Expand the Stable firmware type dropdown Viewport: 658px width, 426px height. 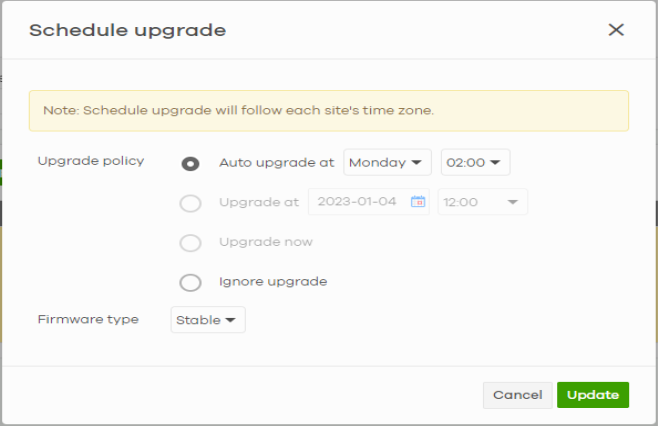click(208, 320)
